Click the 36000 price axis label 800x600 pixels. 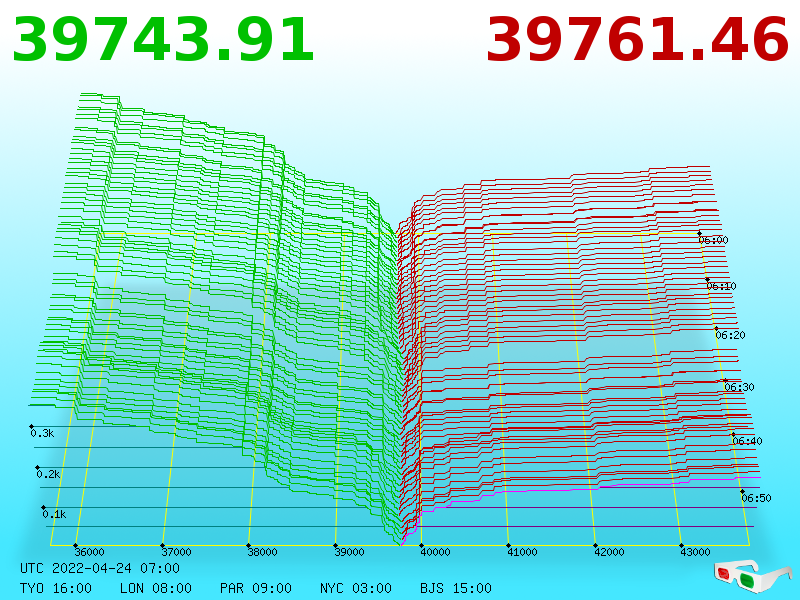coord(89,552)
